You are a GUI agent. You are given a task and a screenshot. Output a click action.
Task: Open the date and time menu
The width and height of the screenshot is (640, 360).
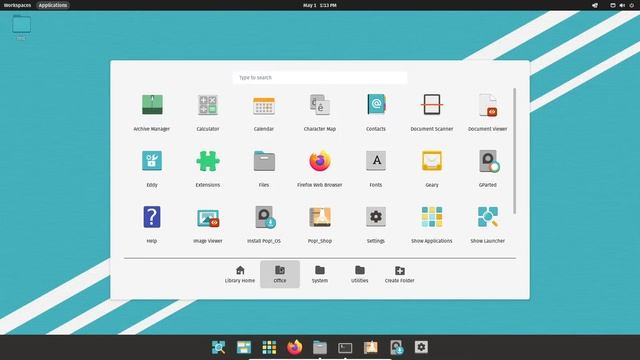pos(320,5)
